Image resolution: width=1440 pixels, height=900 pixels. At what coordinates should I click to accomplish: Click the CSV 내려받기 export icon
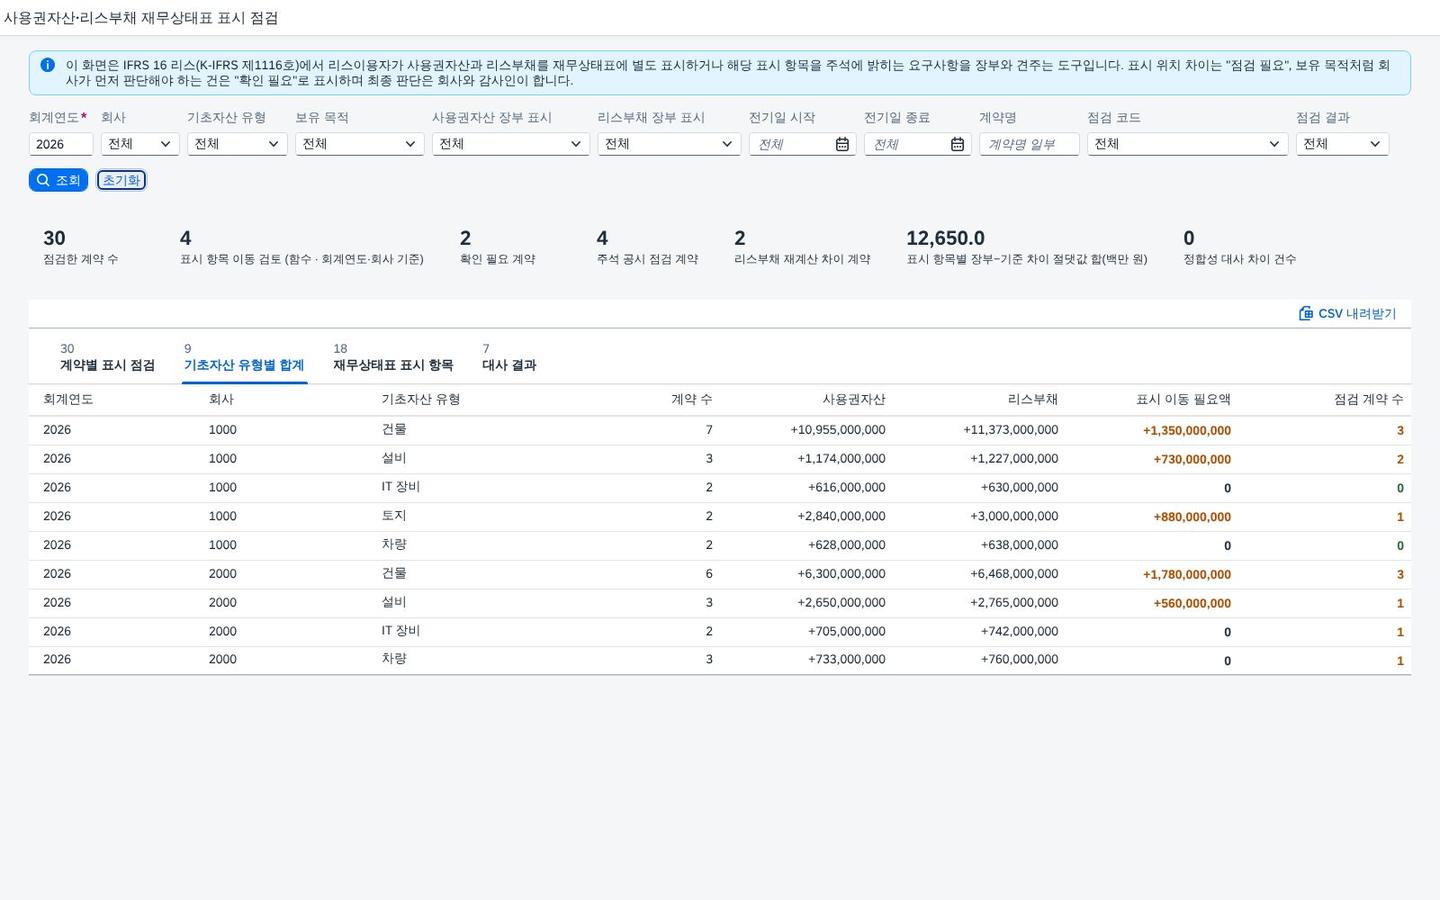point(1305,313)
